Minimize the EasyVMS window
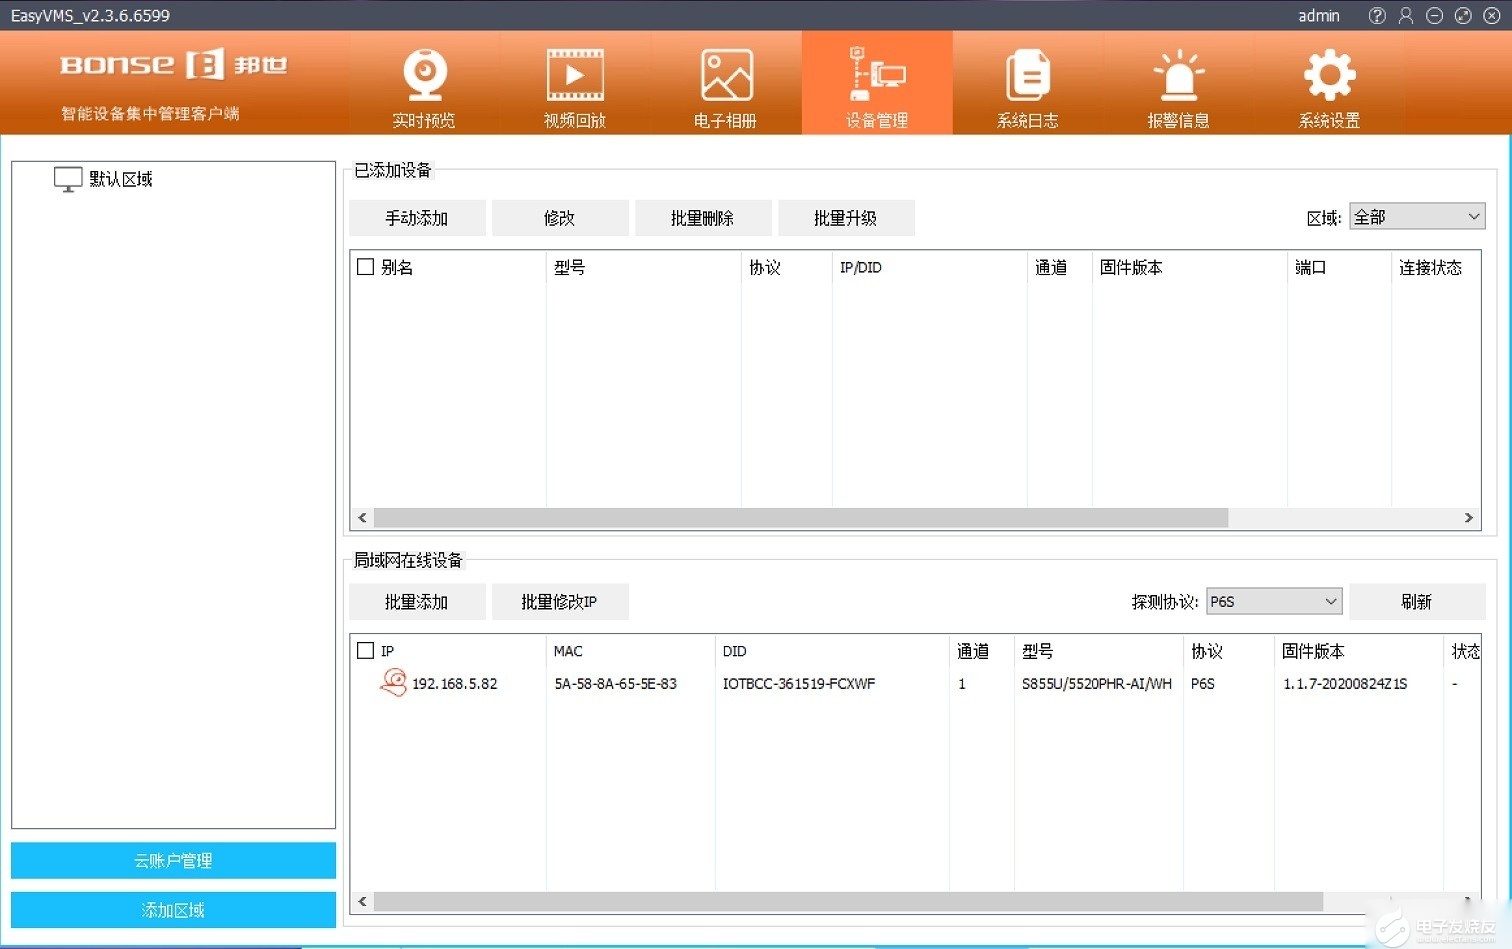 pyautogui.click(x=1434, y=15)
